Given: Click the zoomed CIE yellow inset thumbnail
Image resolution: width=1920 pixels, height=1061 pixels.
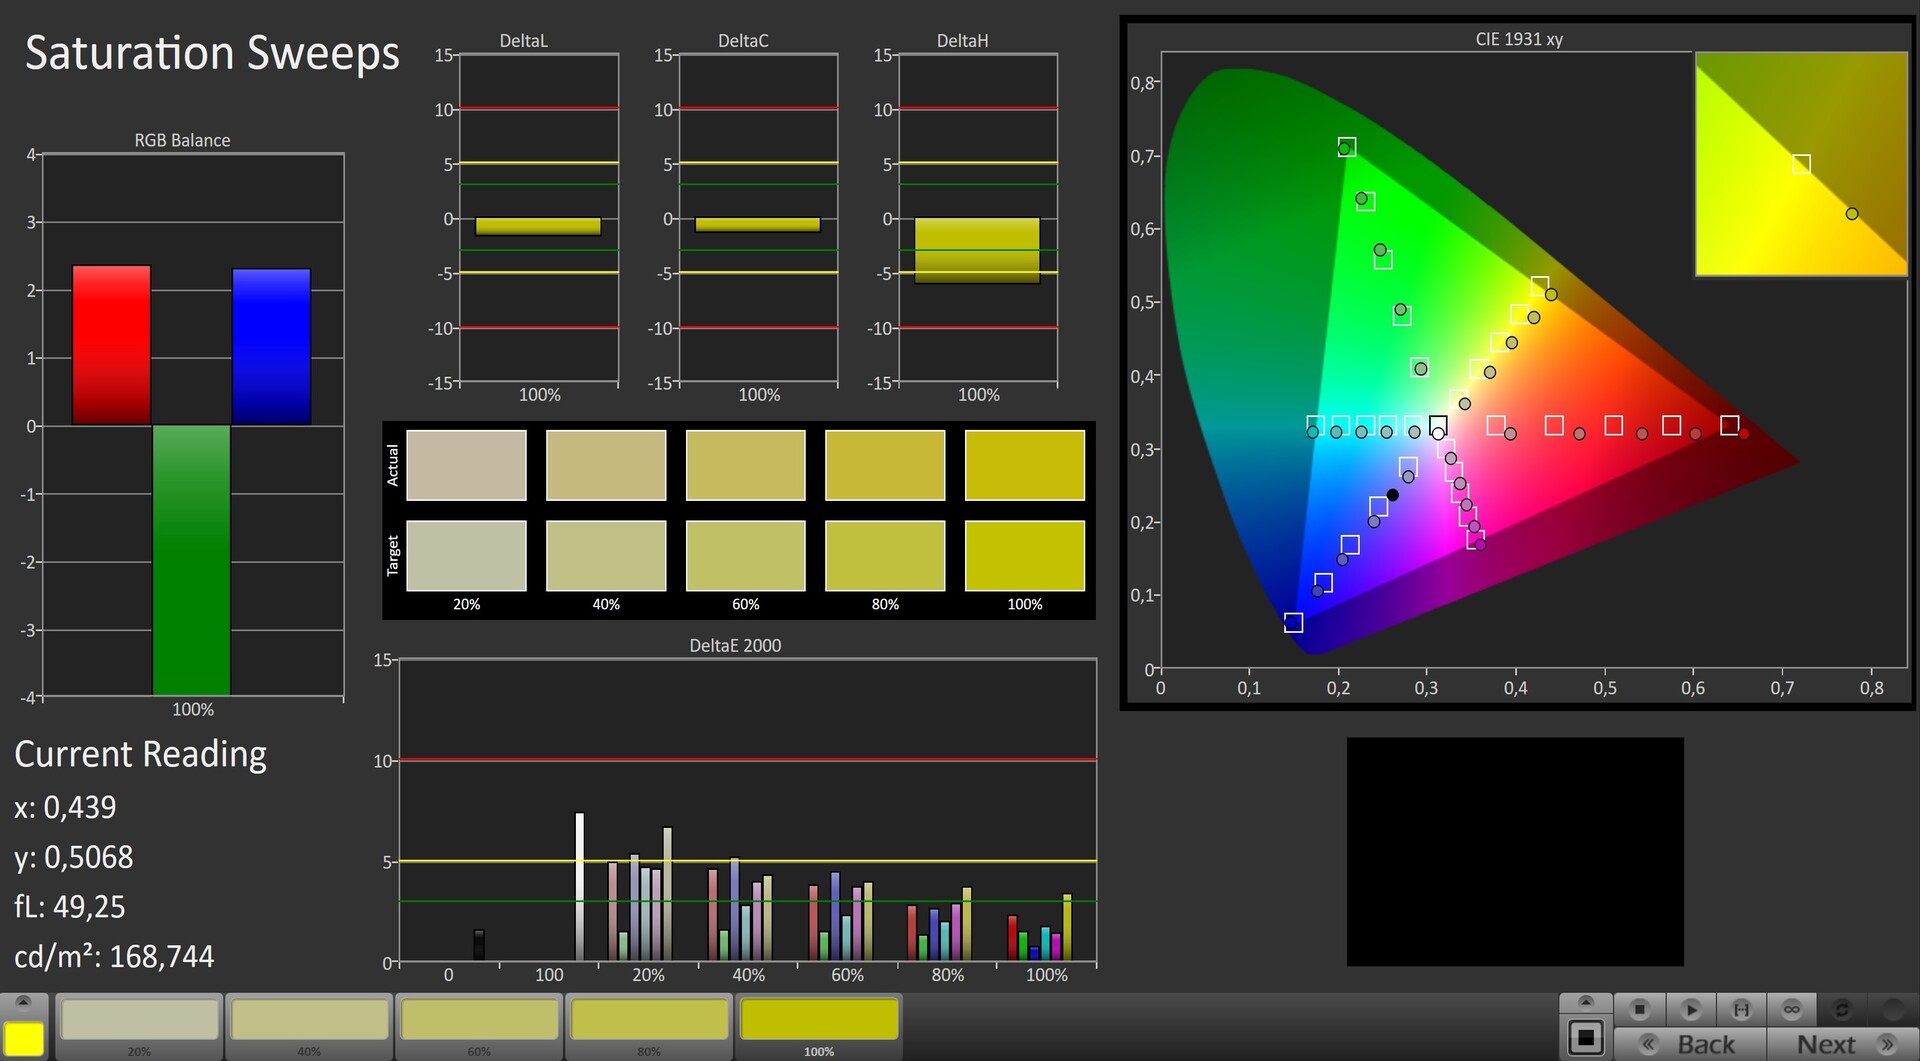Looking at the screenshot, I should (x=1801, y=164).
